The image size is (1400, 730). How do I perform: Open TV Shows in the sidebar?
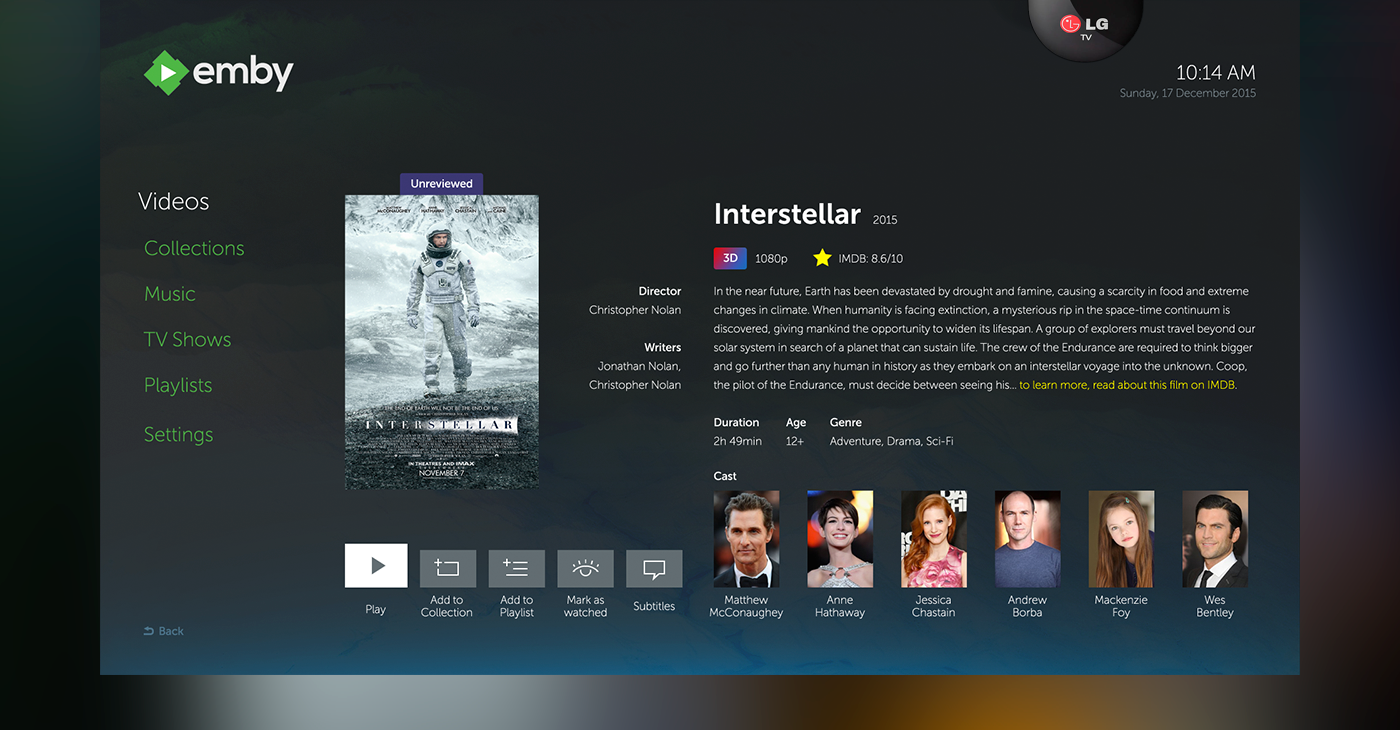pos(188,339)
